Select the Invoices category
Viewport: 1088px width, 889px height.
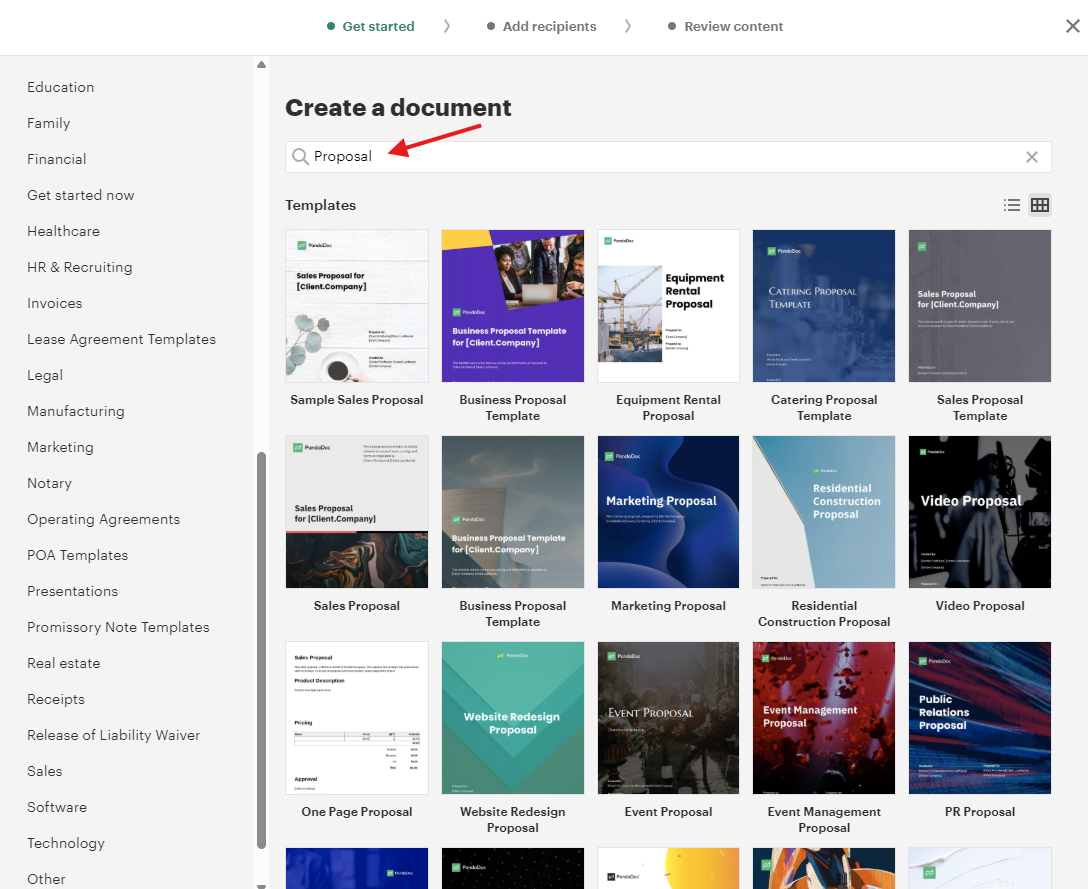(55, 303)
